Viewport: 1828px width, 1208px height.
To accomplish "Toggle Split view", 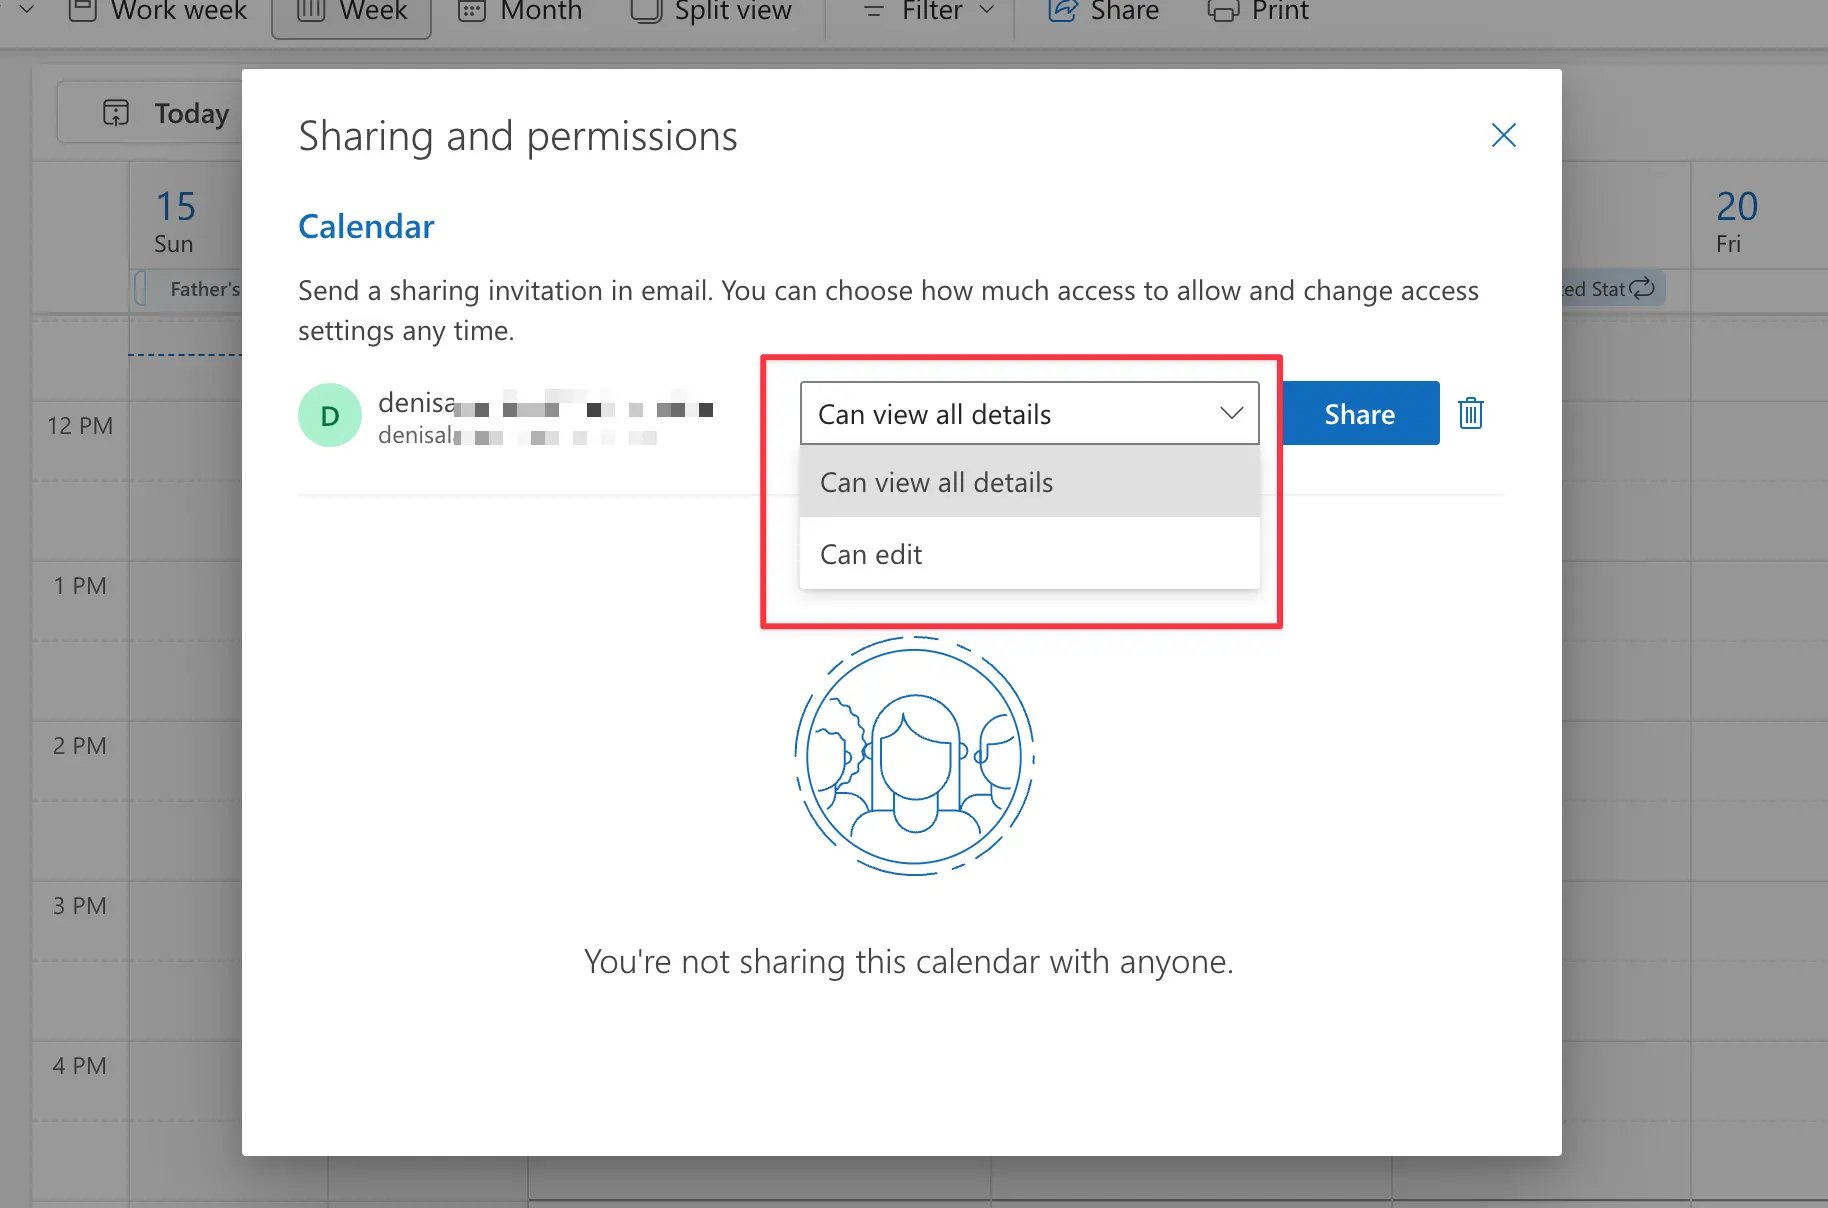I will [711, 11].
